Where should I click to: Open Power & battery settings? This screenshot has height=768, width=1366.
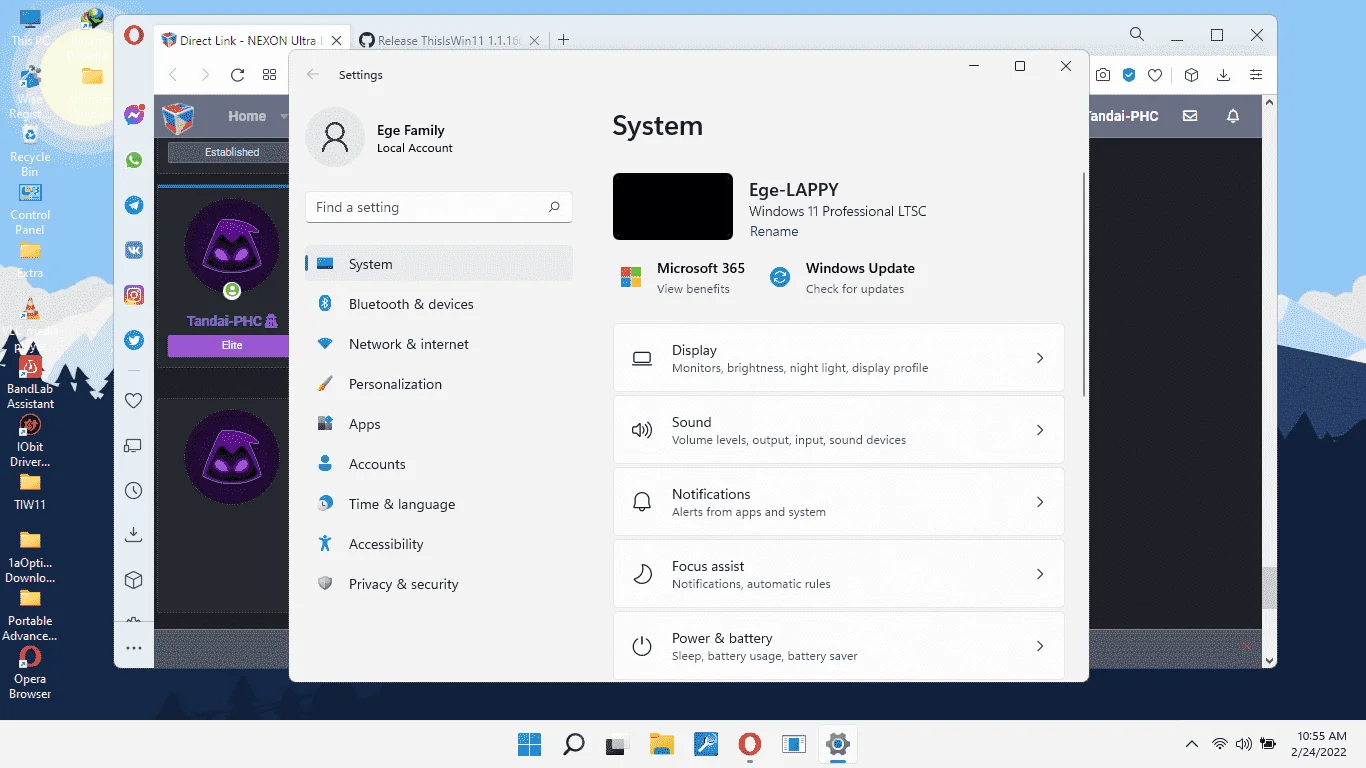[838, 645]
